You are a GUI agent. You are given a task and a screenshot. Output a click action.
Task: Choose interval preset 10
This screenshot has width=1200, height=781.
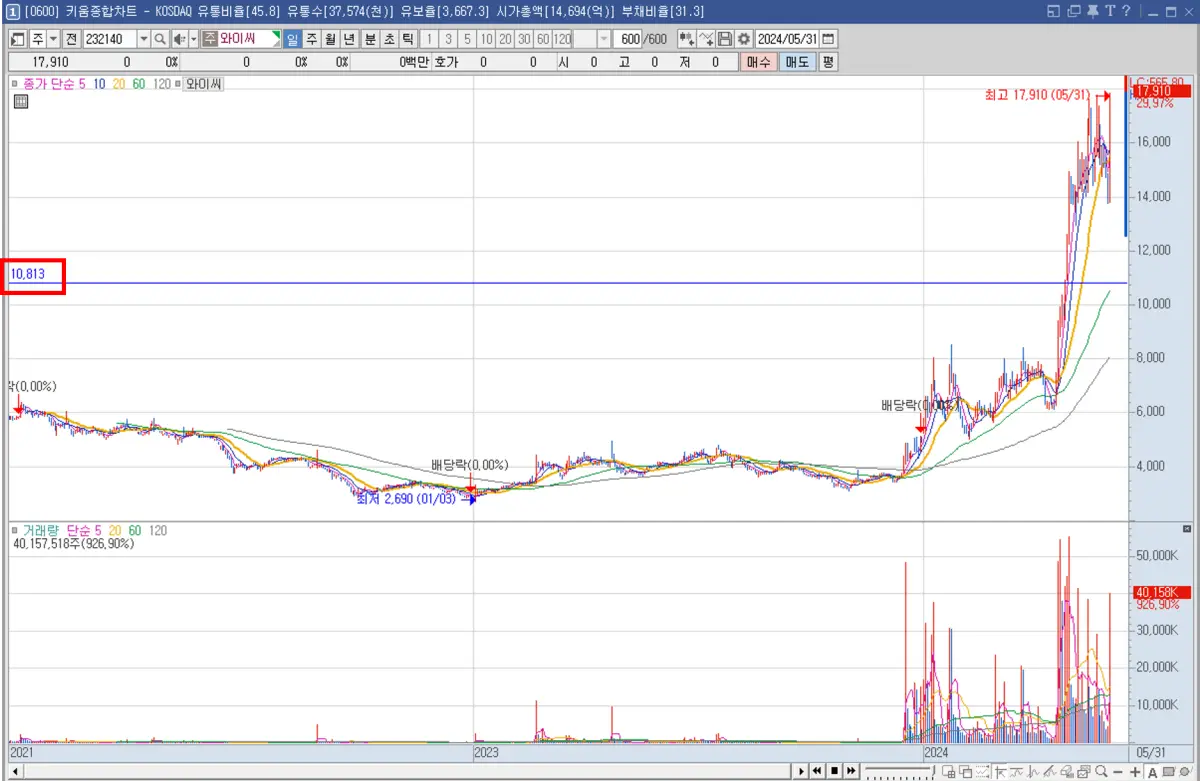[486, 39]
